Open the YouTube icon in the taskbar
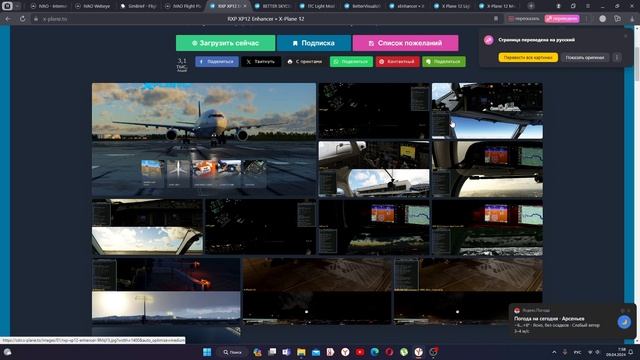The height and width of the screenshot is (360, 640). 360,352
